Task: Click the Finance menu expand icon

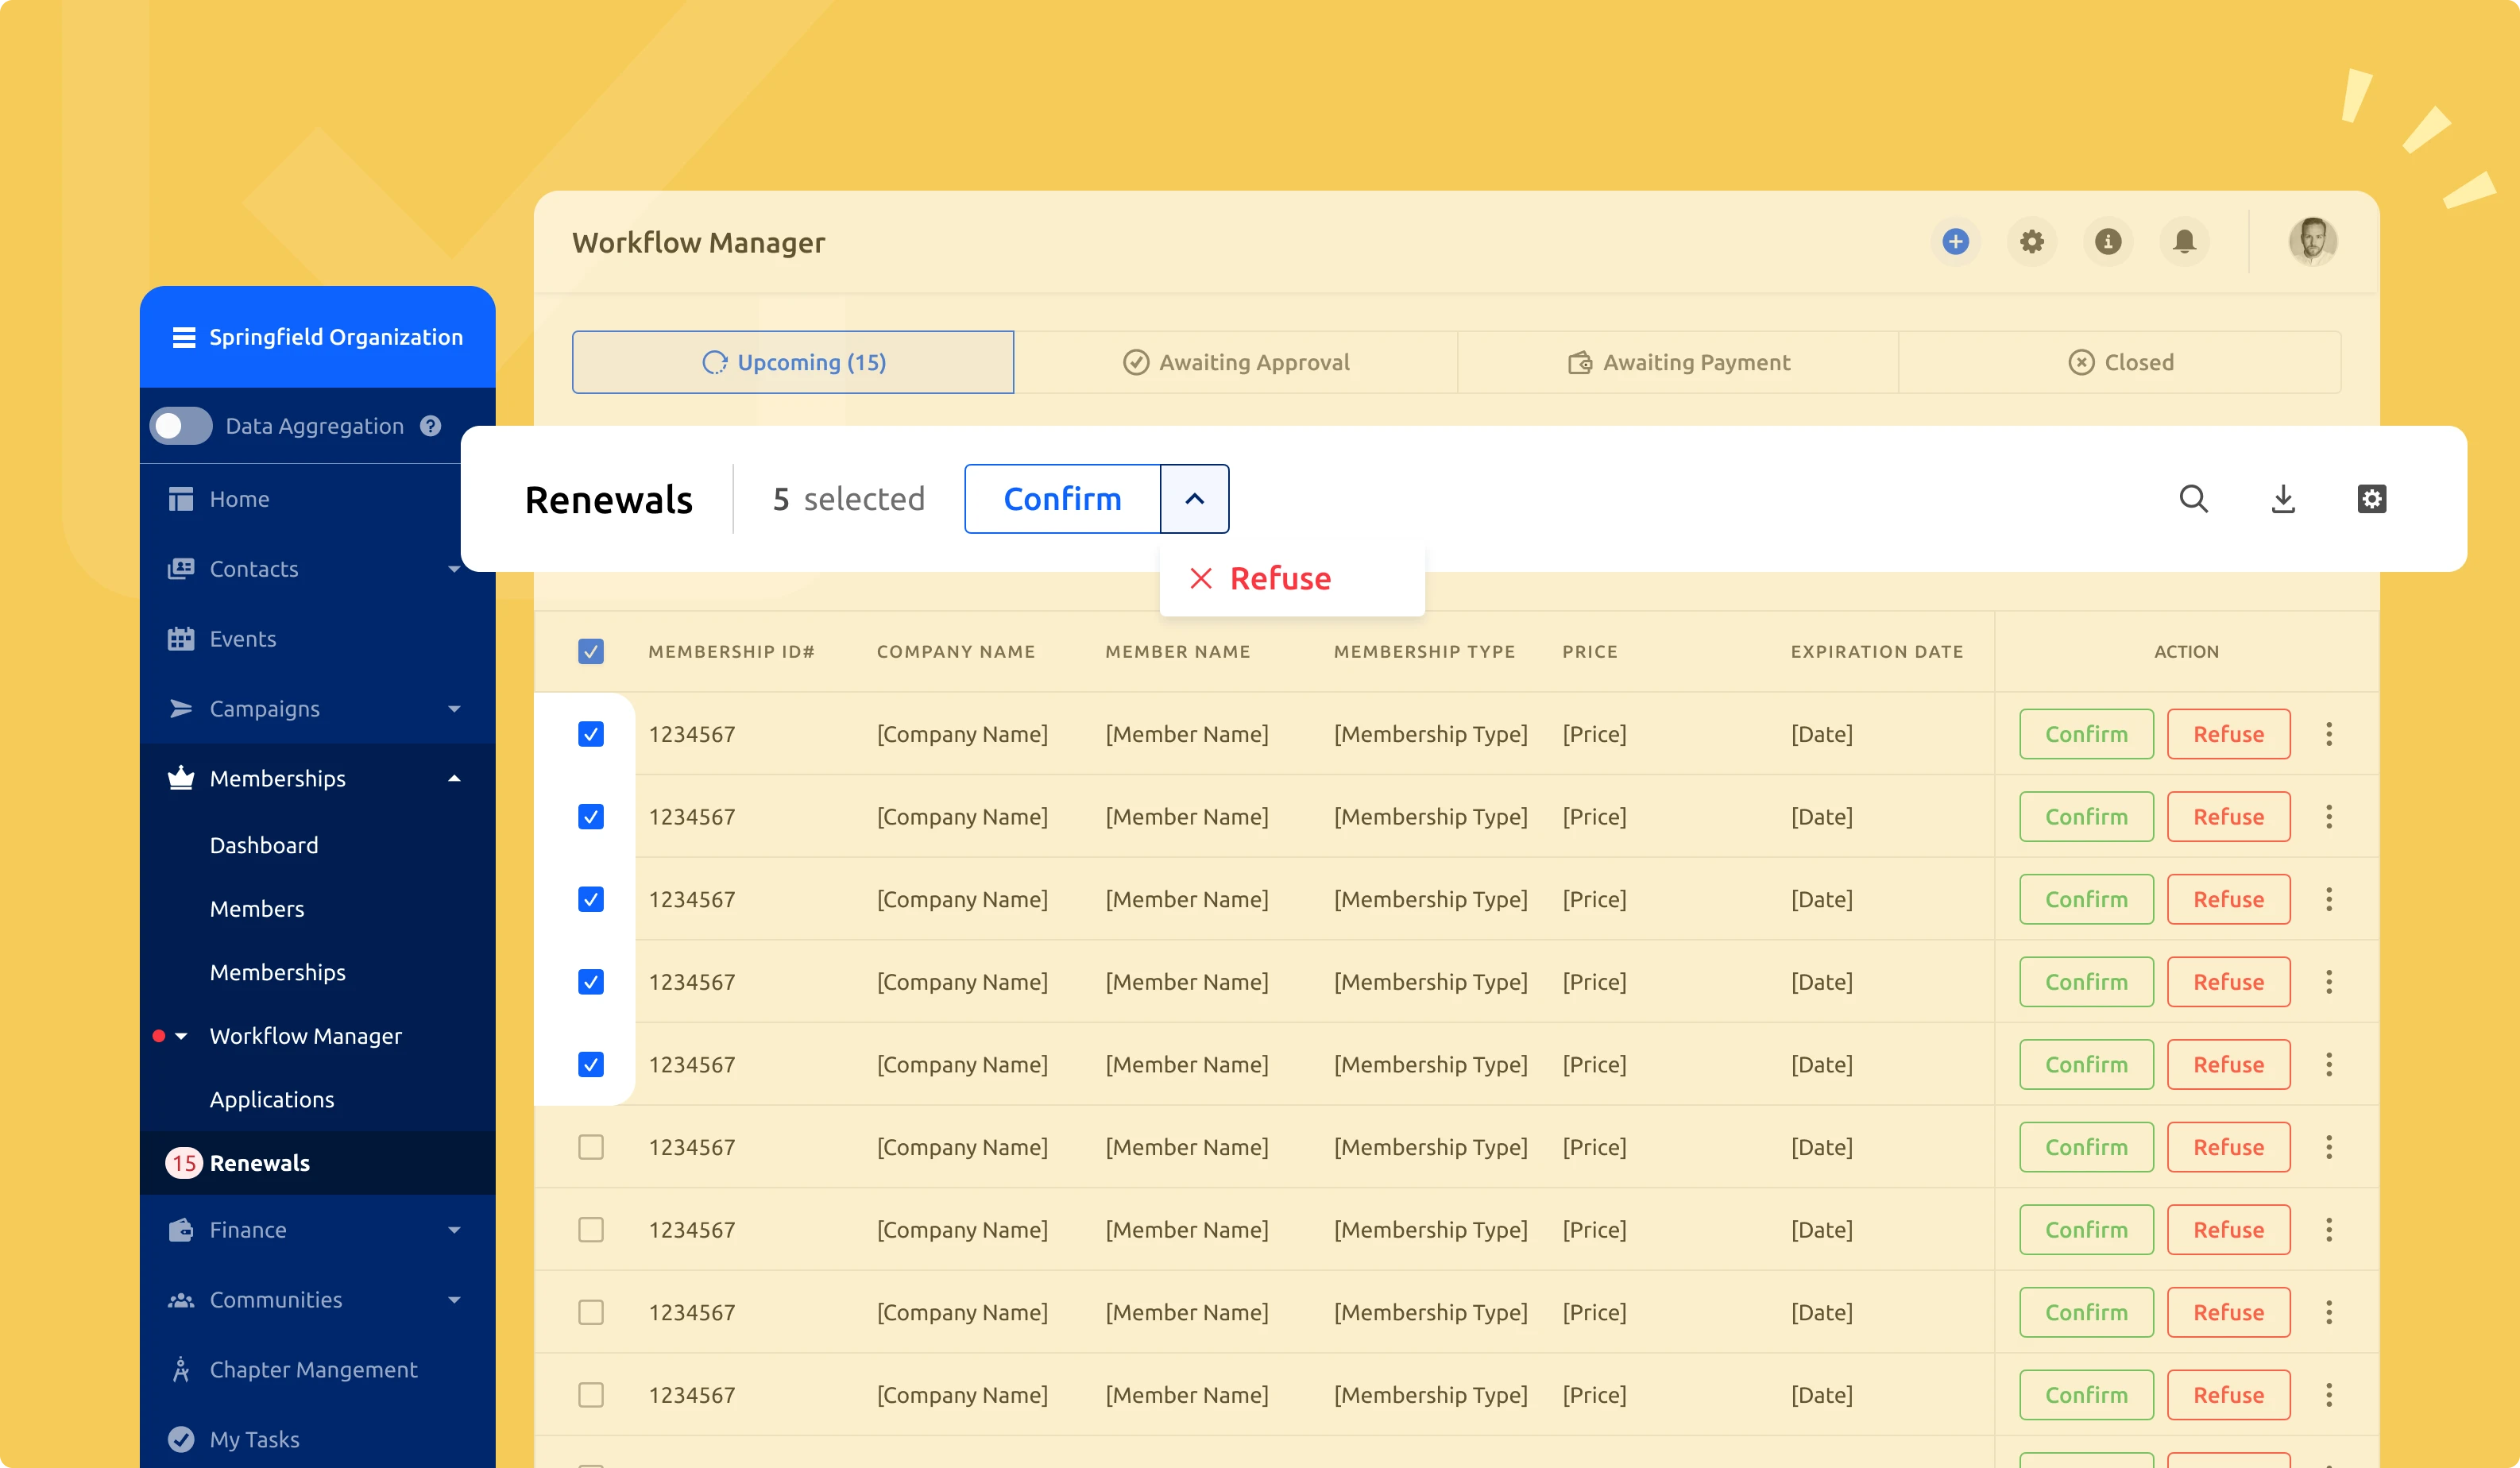Action: point(454,1229)
